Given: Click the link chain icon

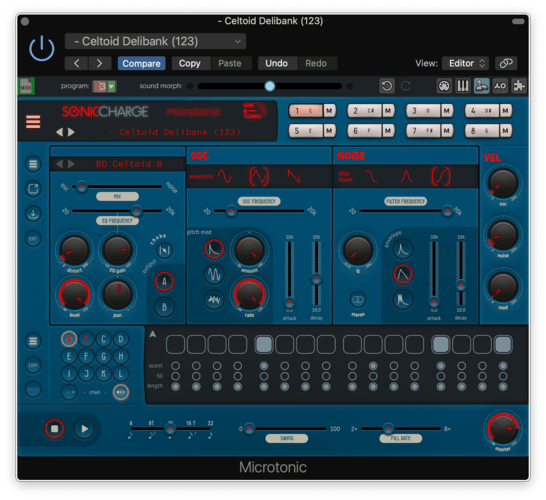Looking at the screenshot, I should point(506,63).
